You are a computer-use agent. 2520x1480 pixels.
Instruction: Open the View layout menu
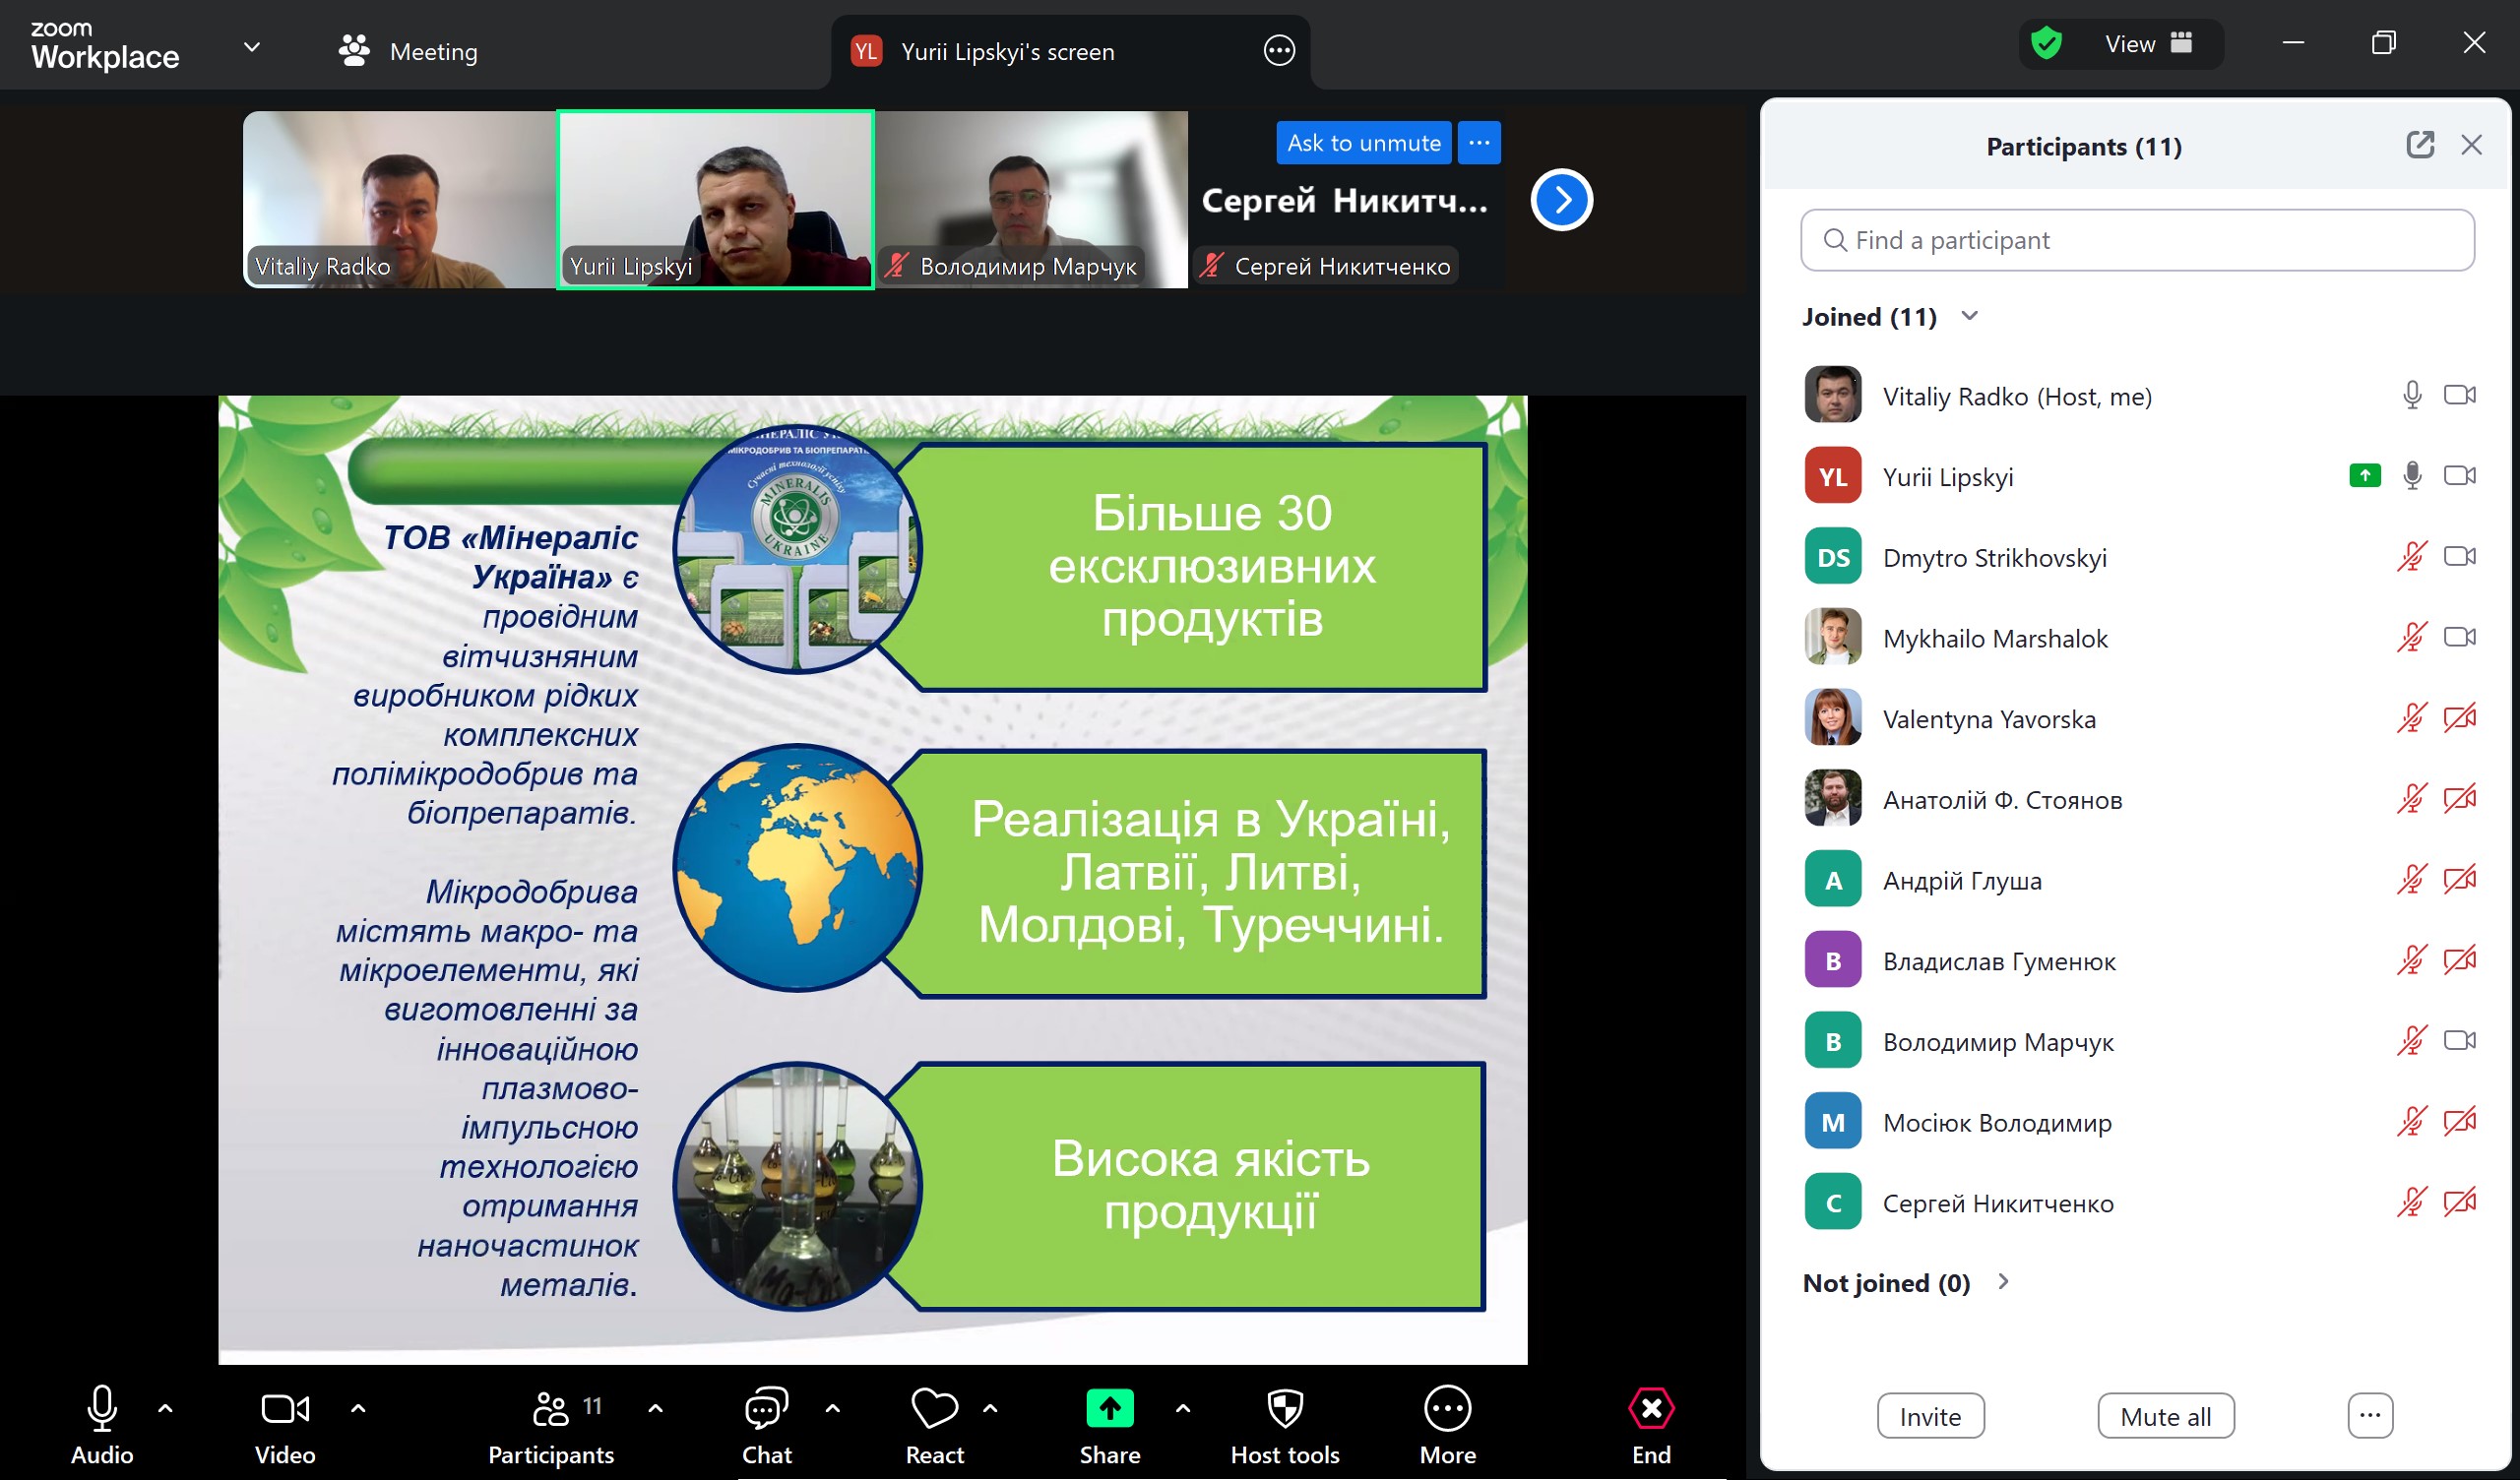(x=2146, y=44)
